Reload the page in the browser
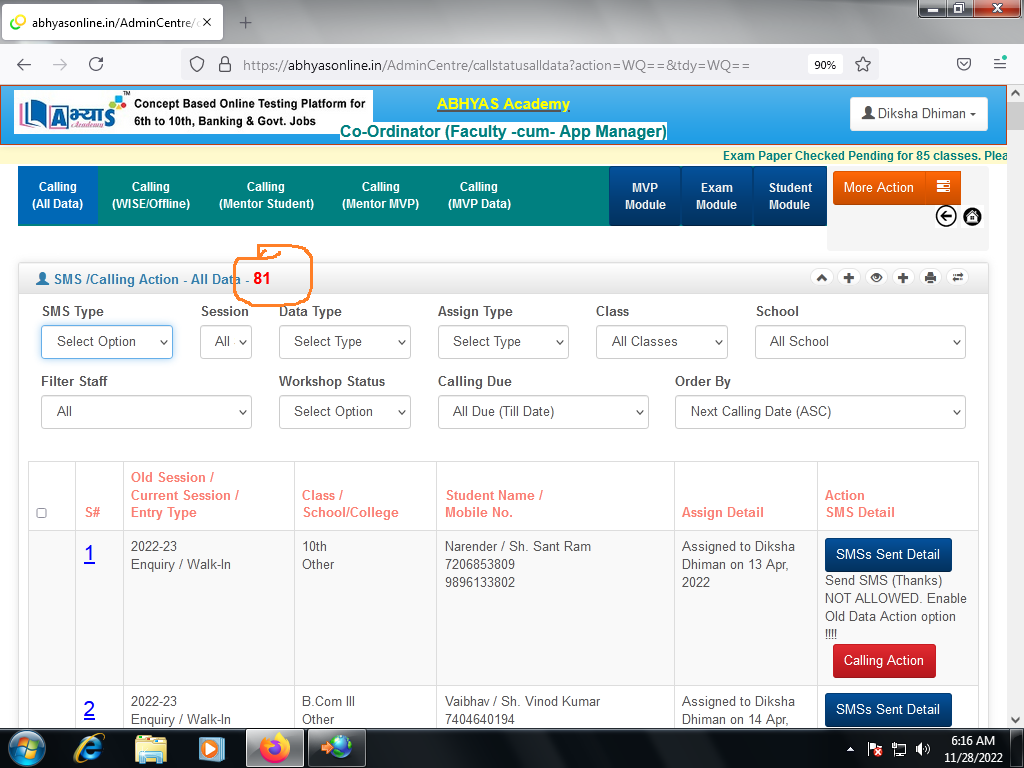Screen dimensions: 1024x768 point(96,64)
